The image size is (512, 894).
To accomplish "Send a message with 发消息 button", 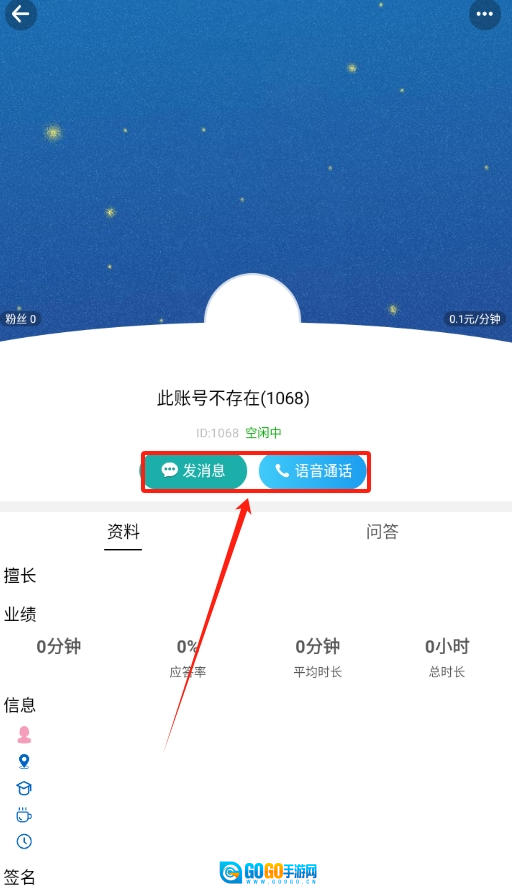I will 194,471.
